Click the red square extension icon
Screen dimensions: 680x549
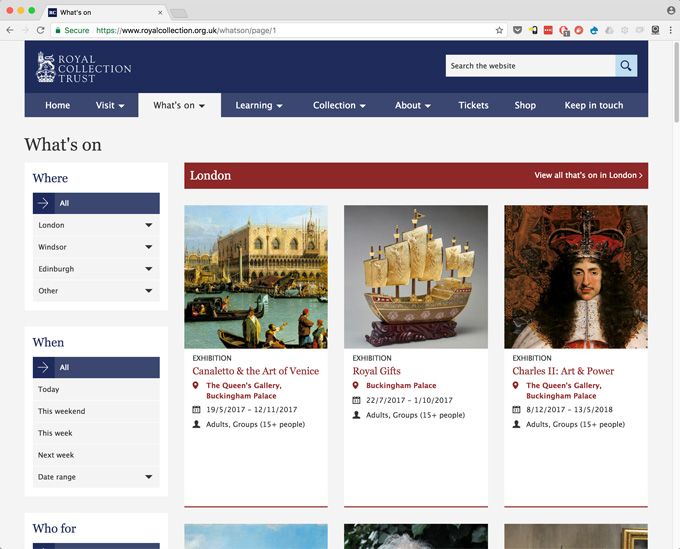point(548,30)
